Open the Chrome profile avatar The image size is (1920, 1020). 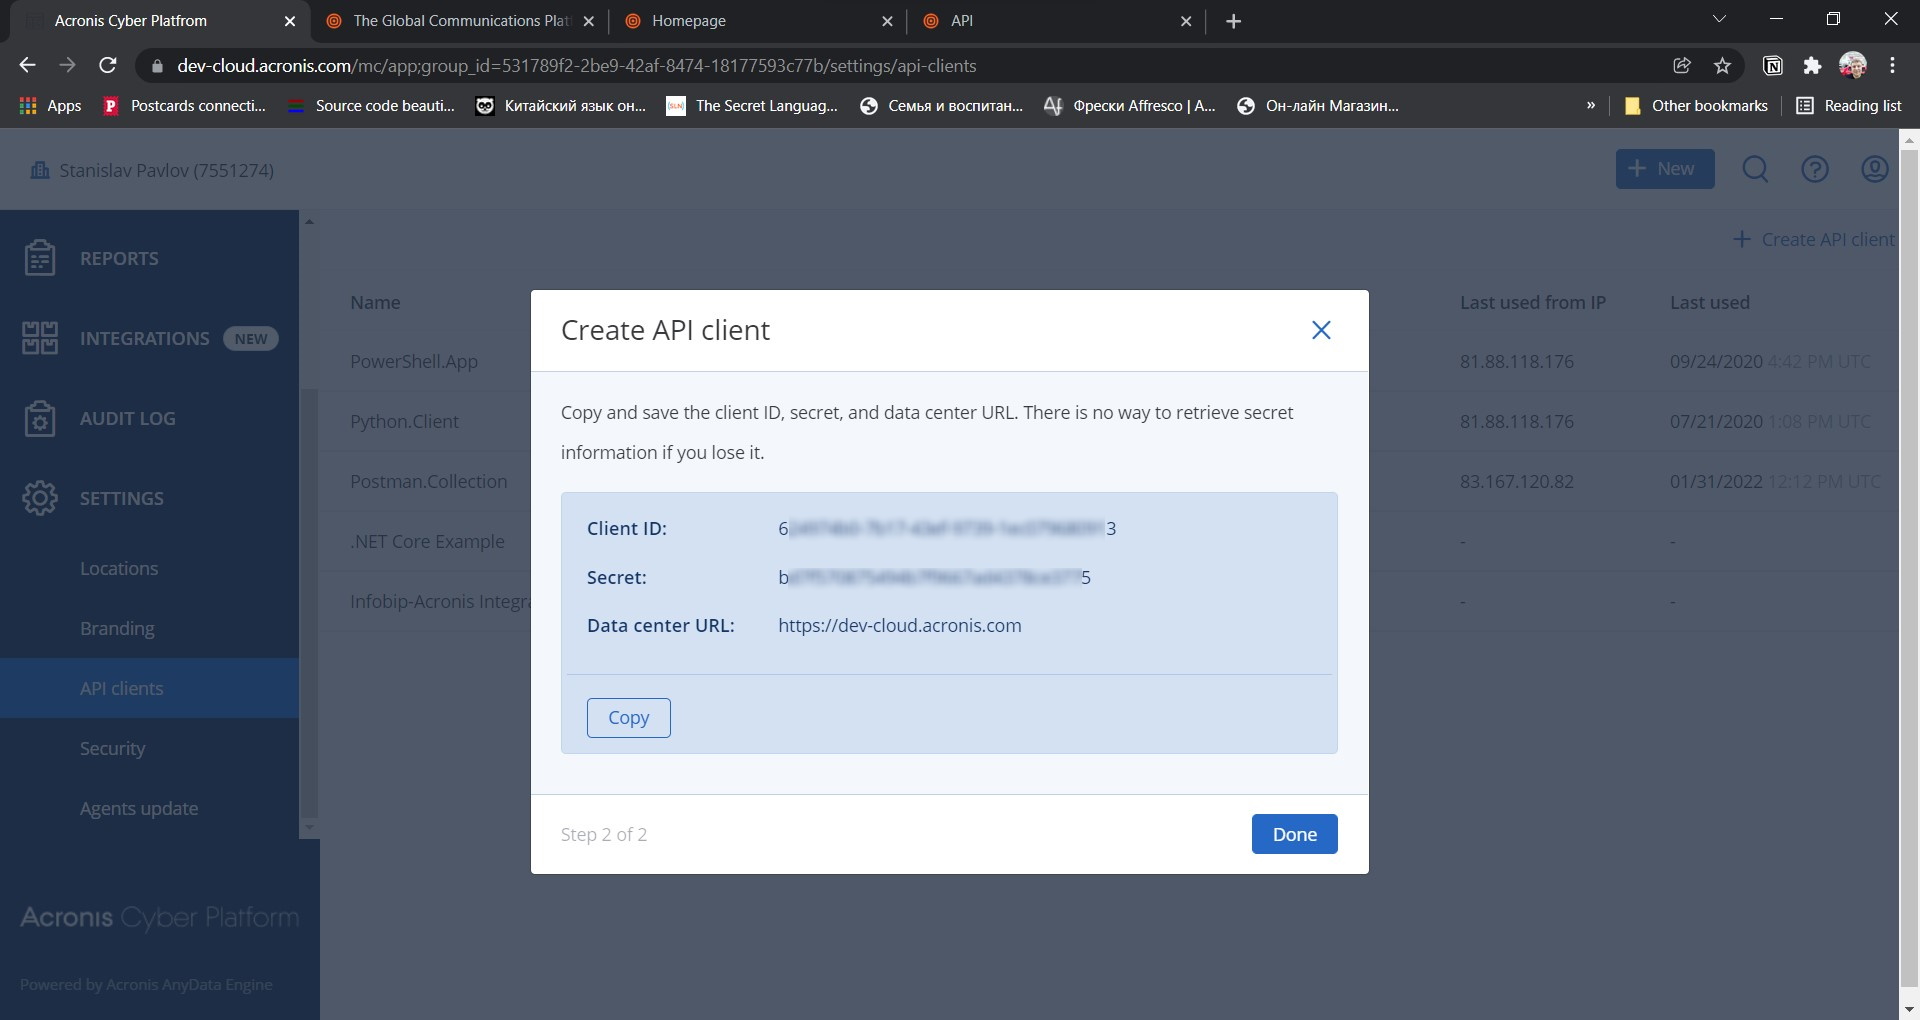[x=1852, y=65]
